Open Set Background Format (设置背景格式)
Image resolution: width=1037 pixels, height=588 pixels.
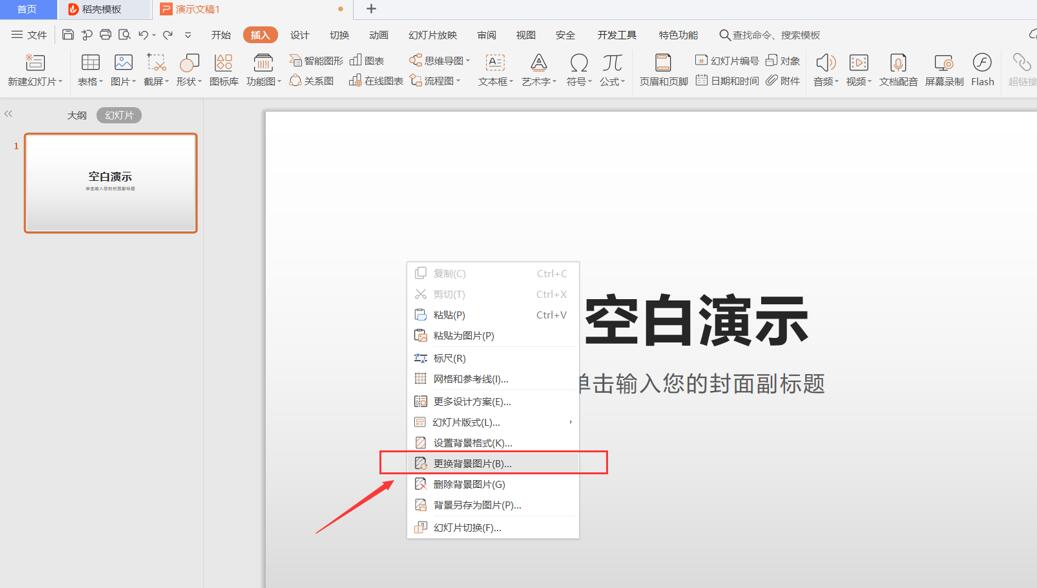[493, 442]
